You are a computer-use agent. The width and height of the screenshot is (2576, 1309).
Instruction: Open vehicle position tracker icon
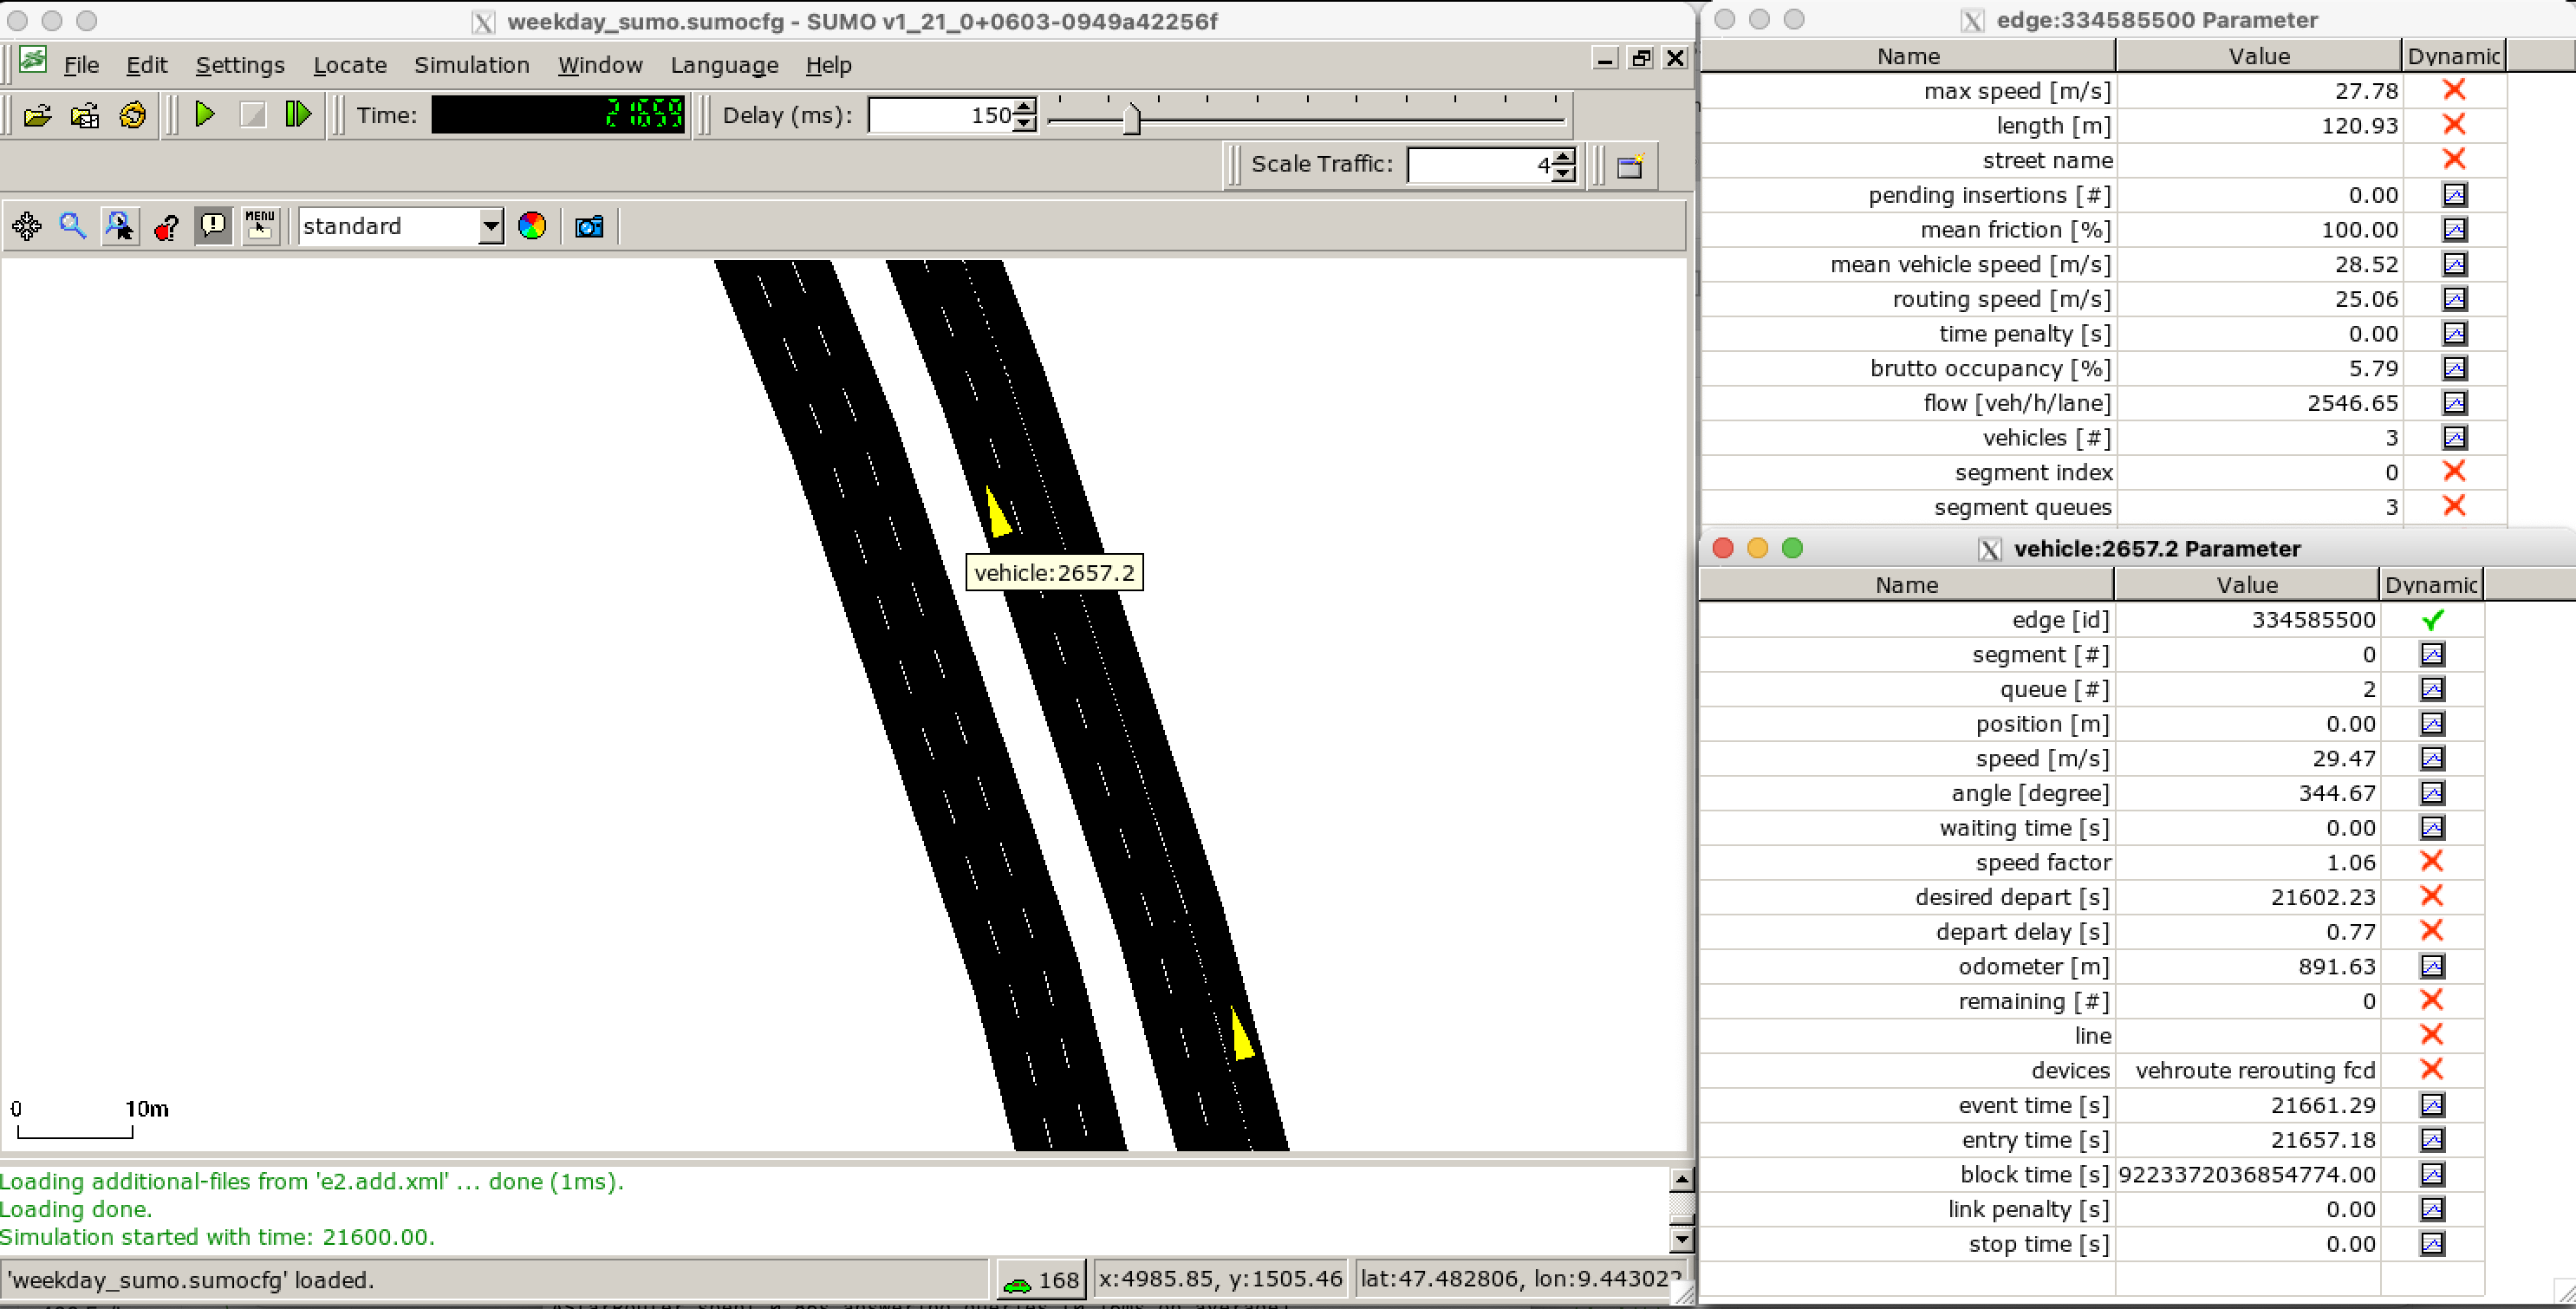[2432, 724]
